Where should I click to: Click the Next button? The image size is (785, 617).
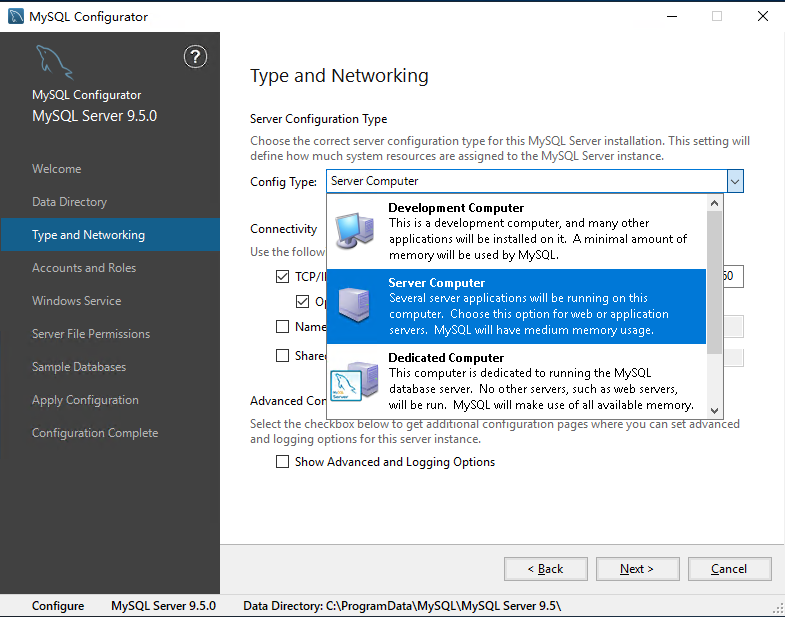click(637, 569)
